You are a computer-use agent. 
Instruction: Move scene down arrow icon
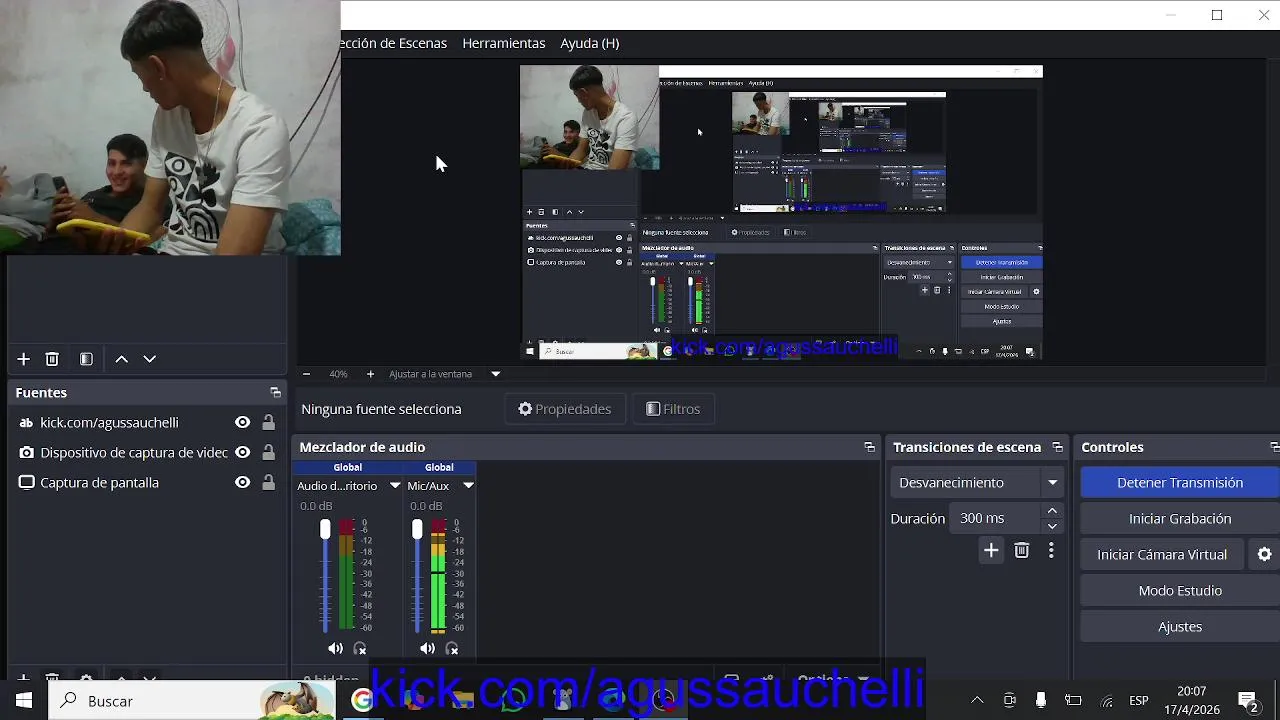(150, 359)
